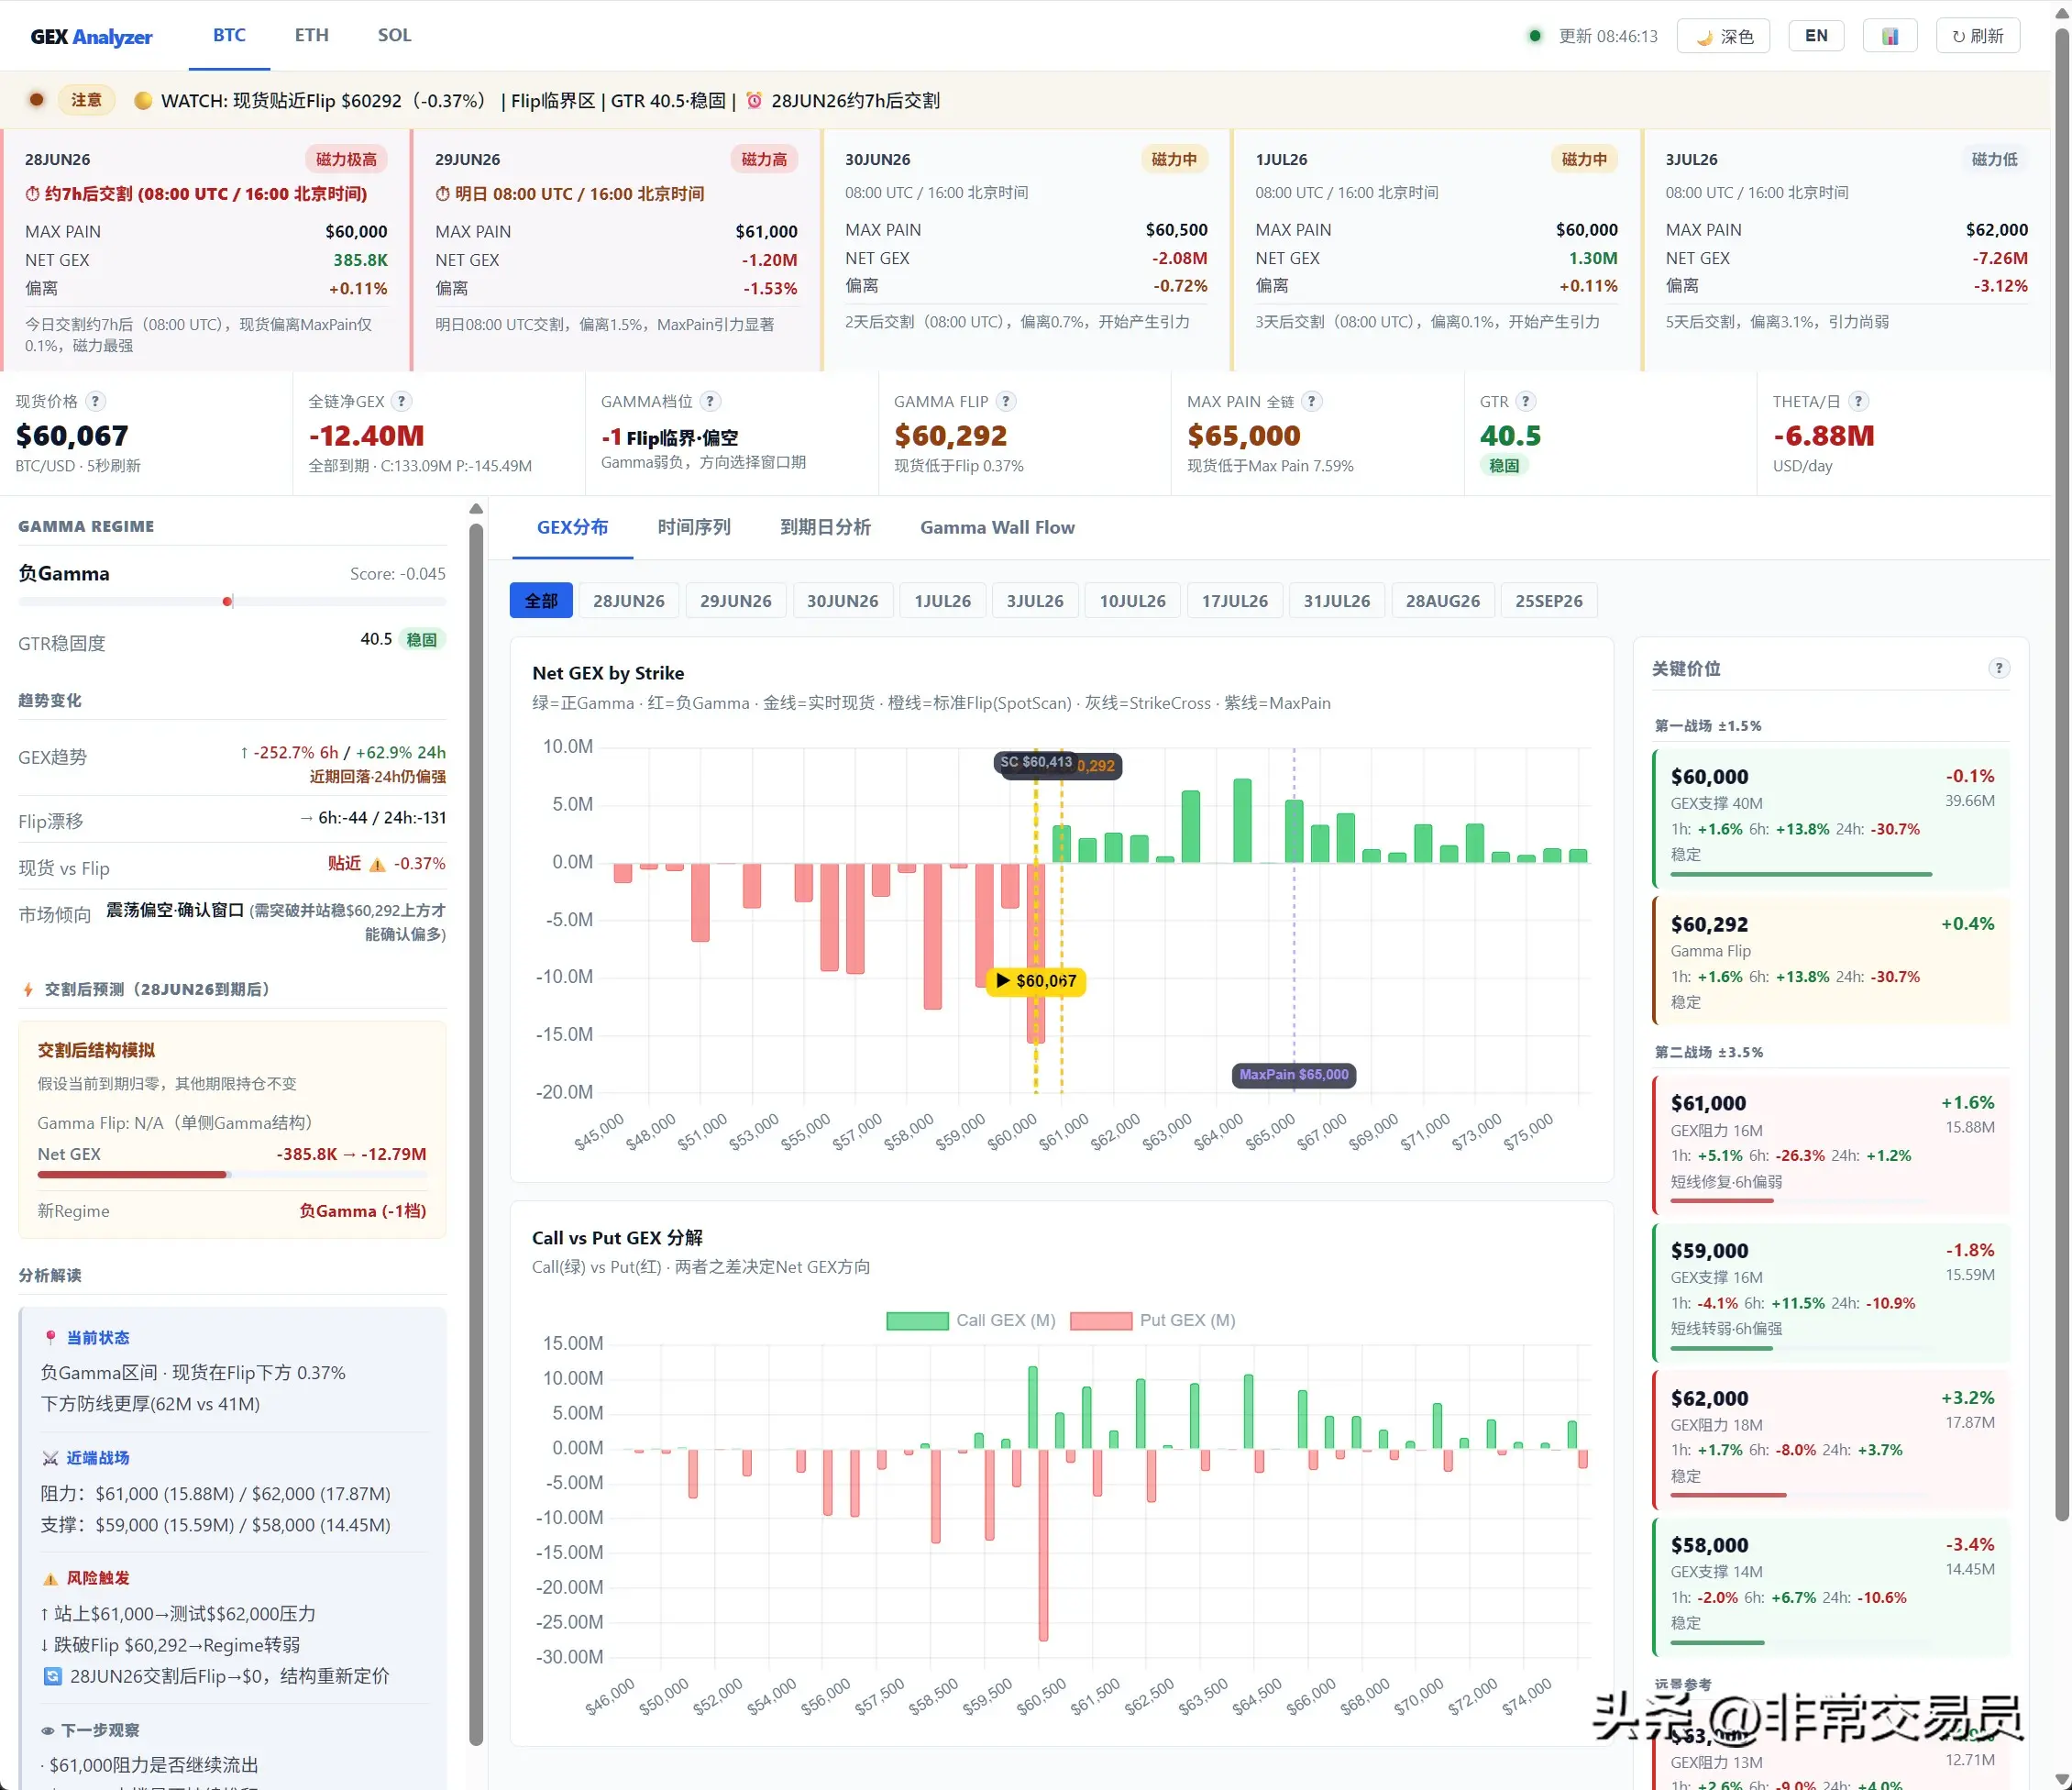The width and height of the screenshot is (2072, 1790).
Task: Click eye icon beside 下一步观察
Action: click(x=47, y=1730)
